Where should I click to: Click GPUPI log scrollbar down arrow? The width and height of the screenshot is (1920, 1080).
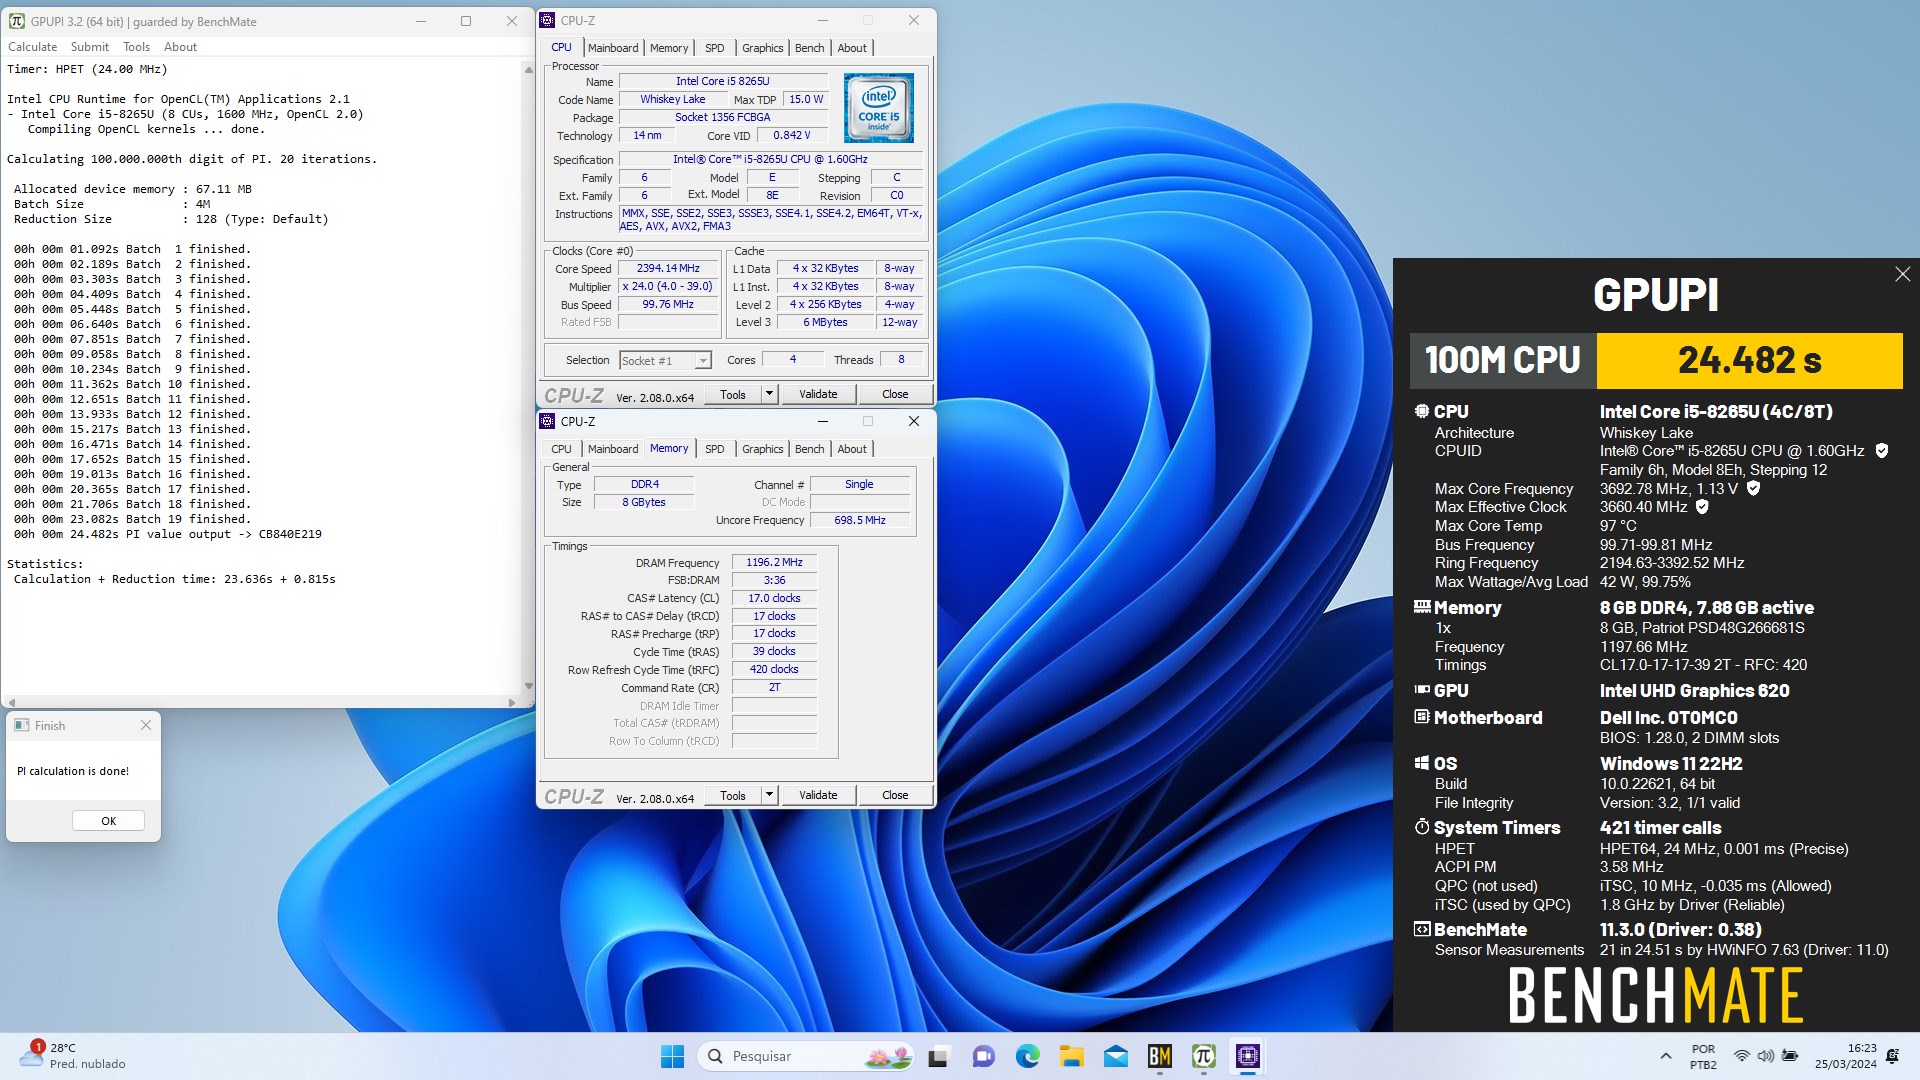click(x=528, y=686)
